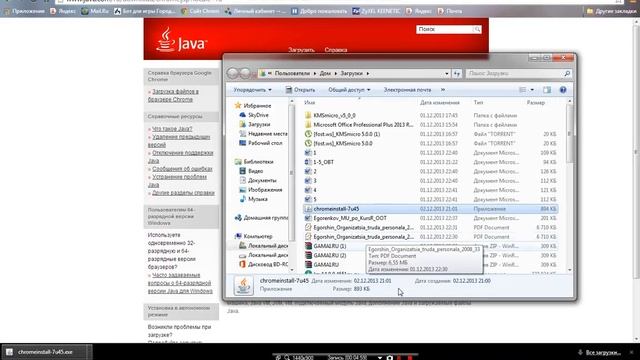640x360 pixels.
Task: Click the refresh button beside address bar
Action: click(x=457, y=73)
